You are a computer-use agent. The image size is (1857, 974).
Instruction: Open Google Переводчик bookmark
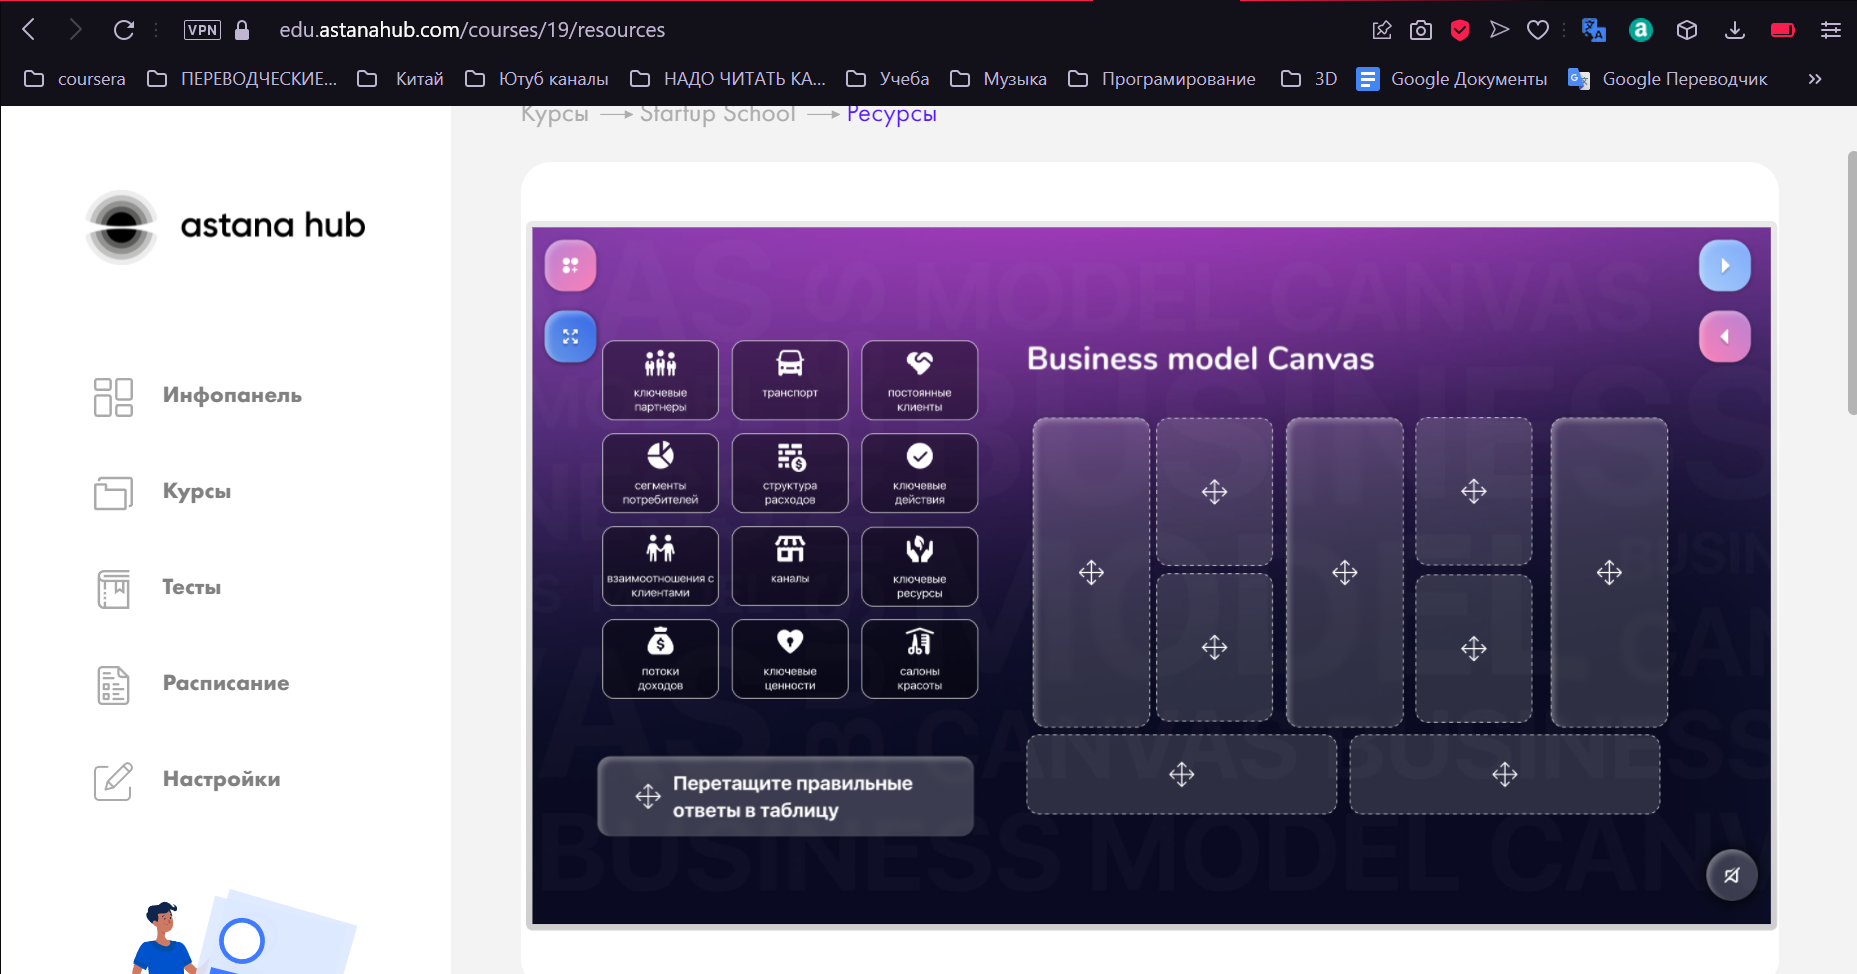(x=1668, y=79)
